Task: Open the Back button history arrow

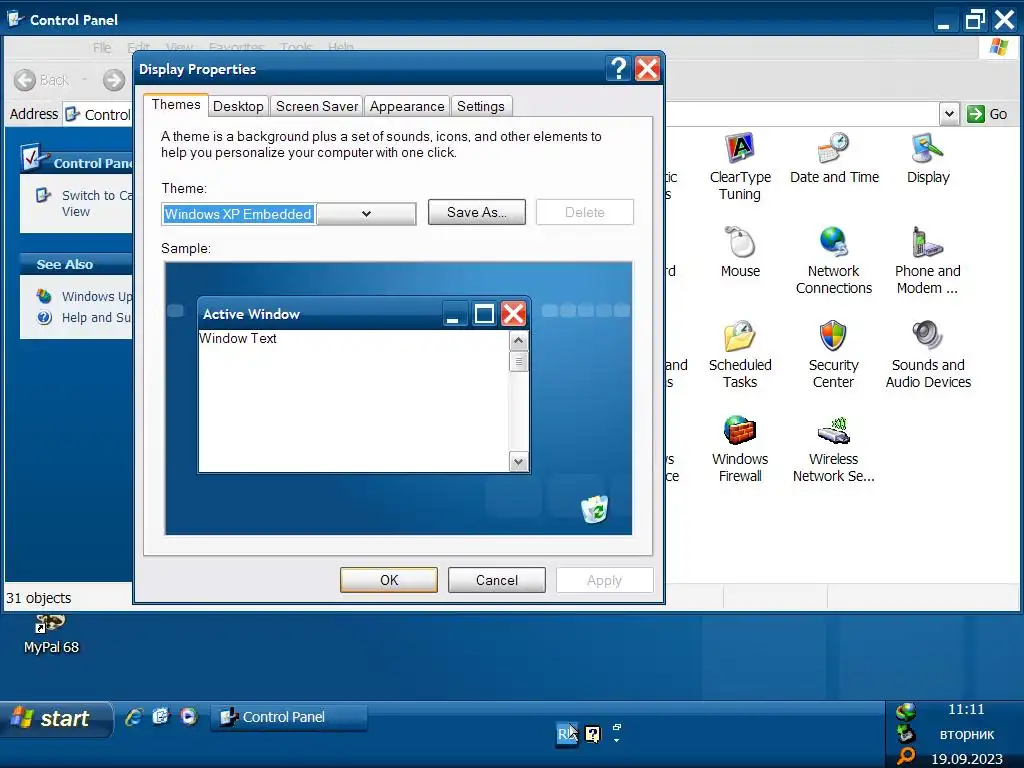Action: click(84, 80)
